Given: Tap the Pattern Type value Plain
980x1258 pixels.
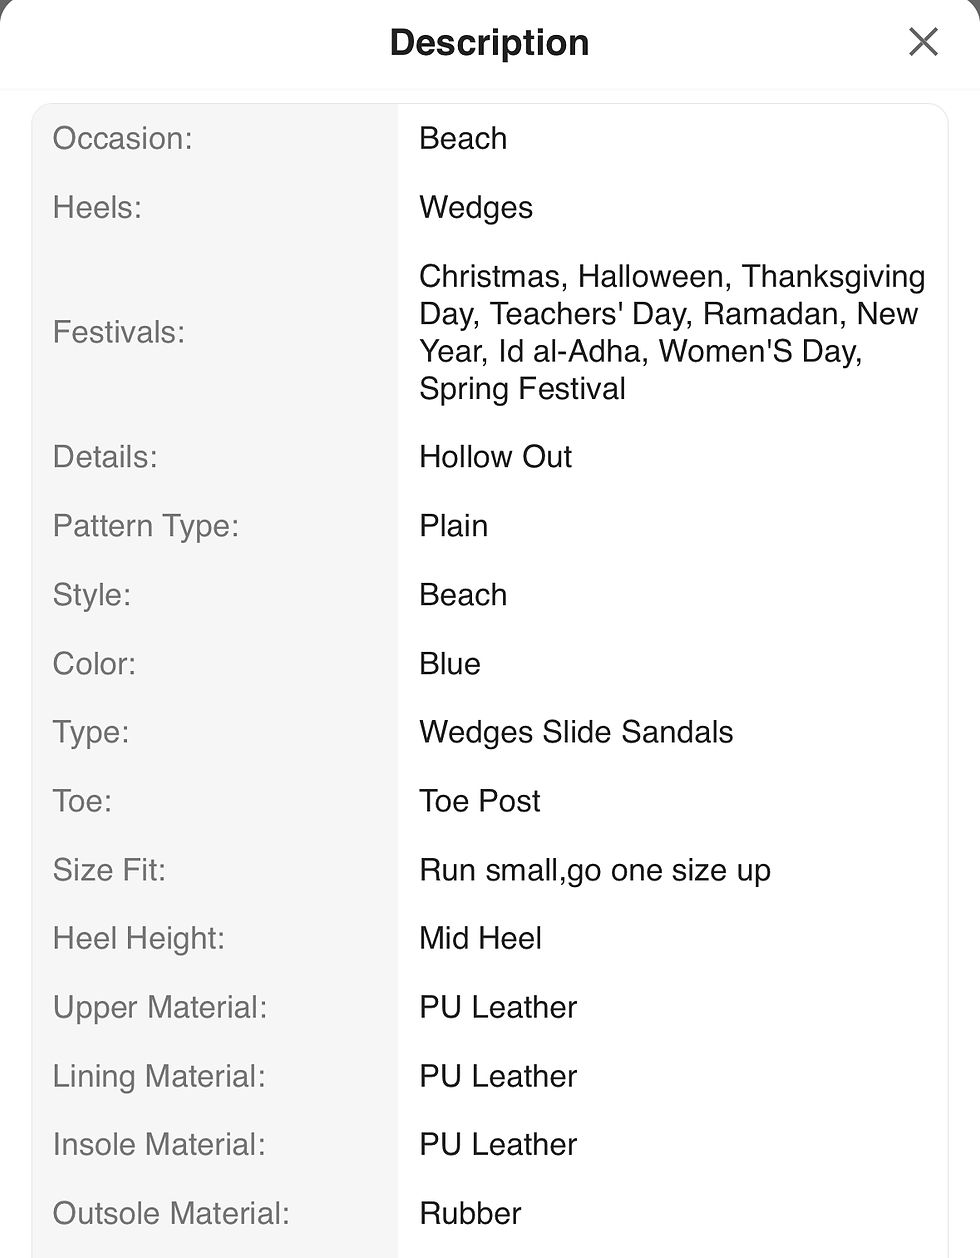Looking at the screenshot, I should click(x=453, y=526).
